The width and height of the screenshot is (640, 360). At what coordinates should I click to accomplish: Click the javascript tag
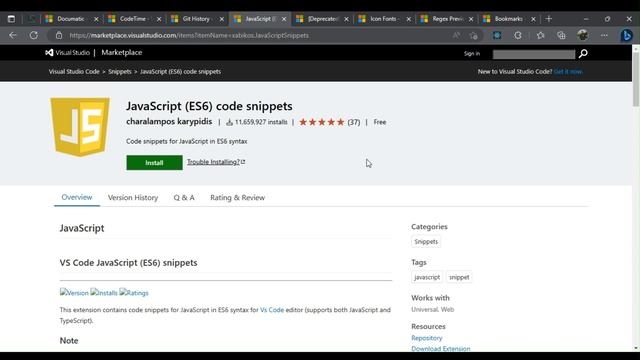point(427,277)
